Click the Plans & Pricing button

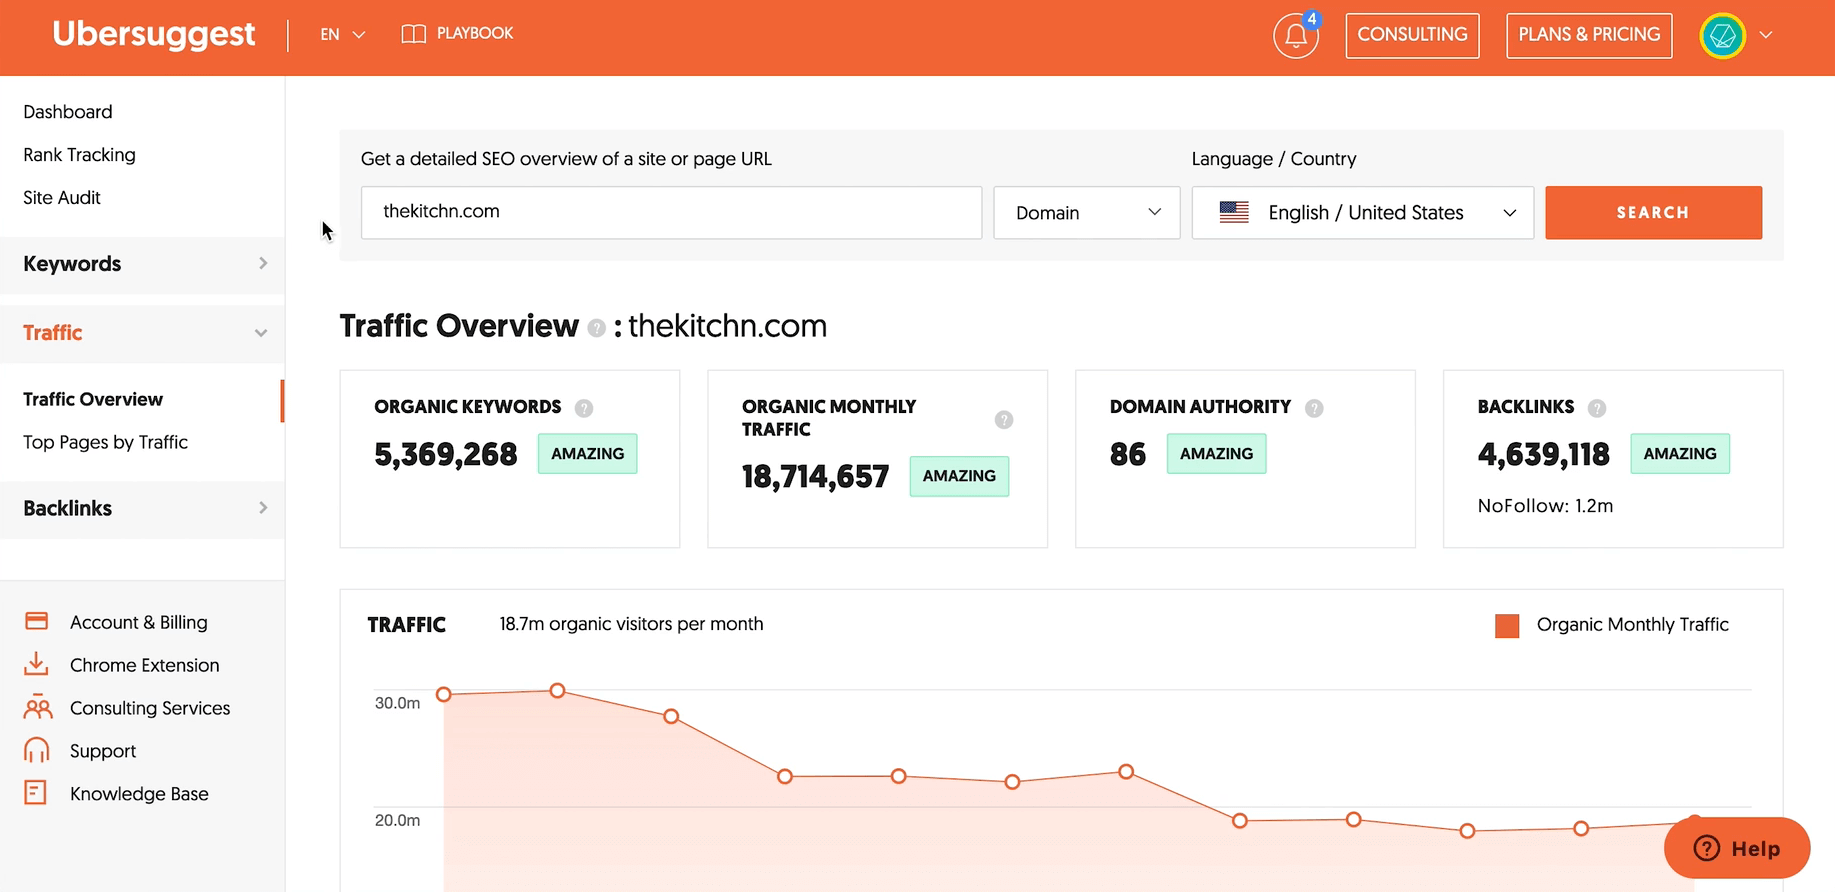[x=1588, y=35]
